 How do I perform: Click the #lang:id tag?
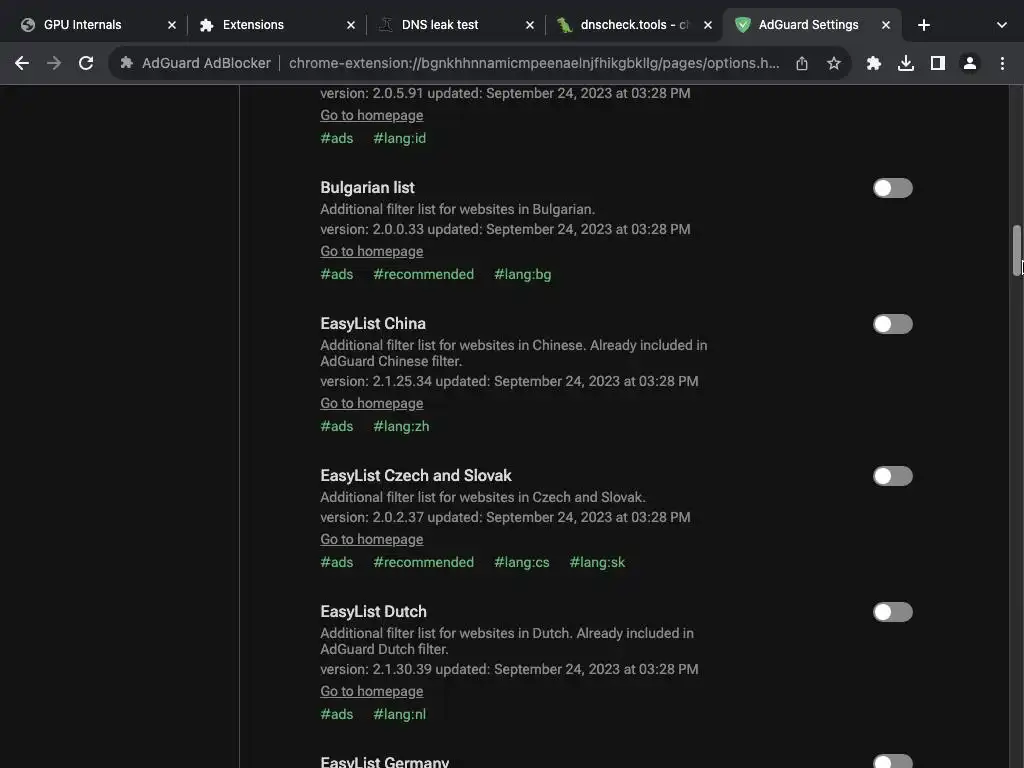399,138
